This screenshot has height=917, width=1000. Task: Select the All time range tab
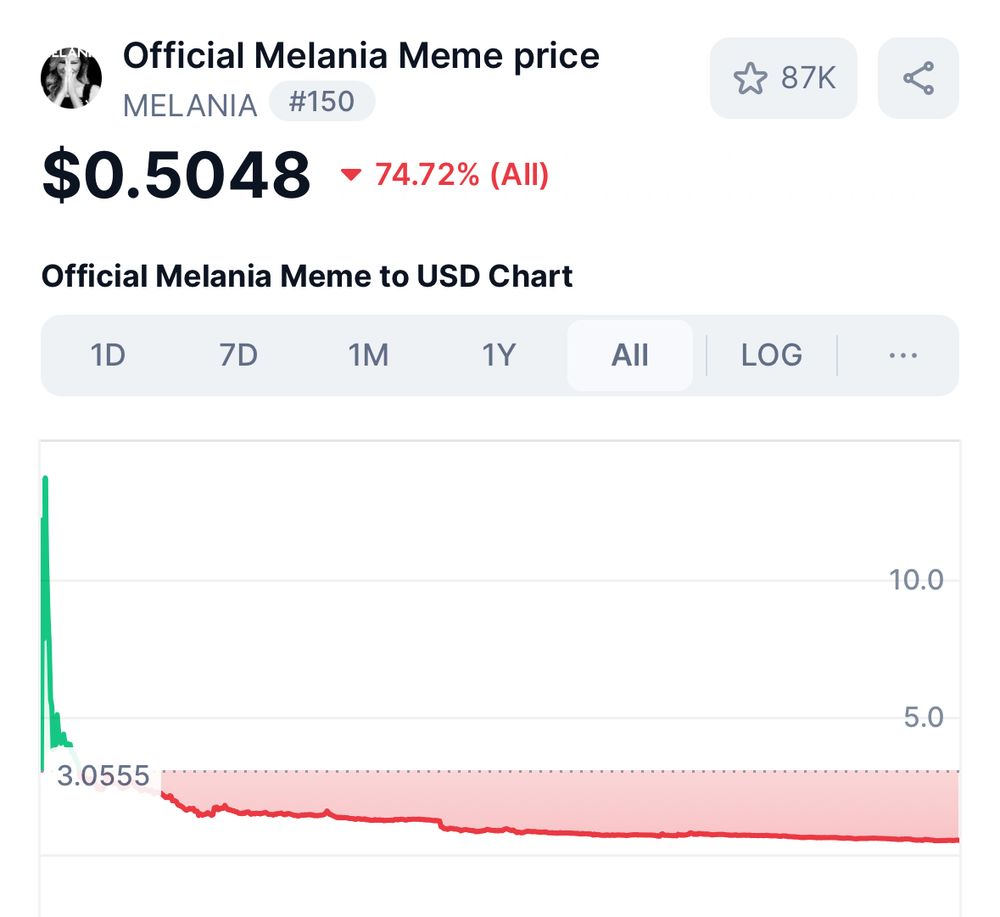pyautogui.click(x=630, y=355)
